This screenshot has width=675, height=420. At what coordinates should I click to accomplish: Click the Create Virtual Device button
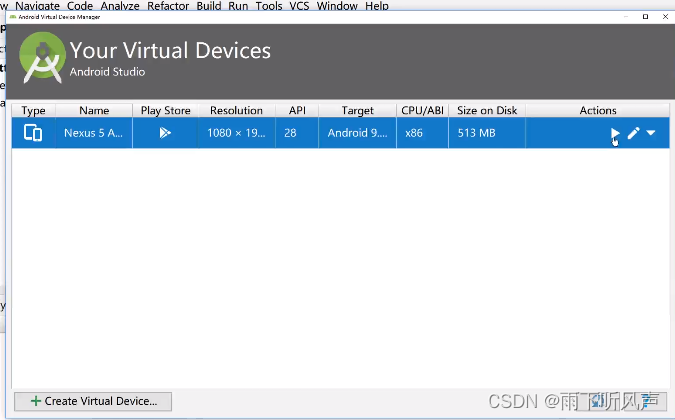(93, 401)
